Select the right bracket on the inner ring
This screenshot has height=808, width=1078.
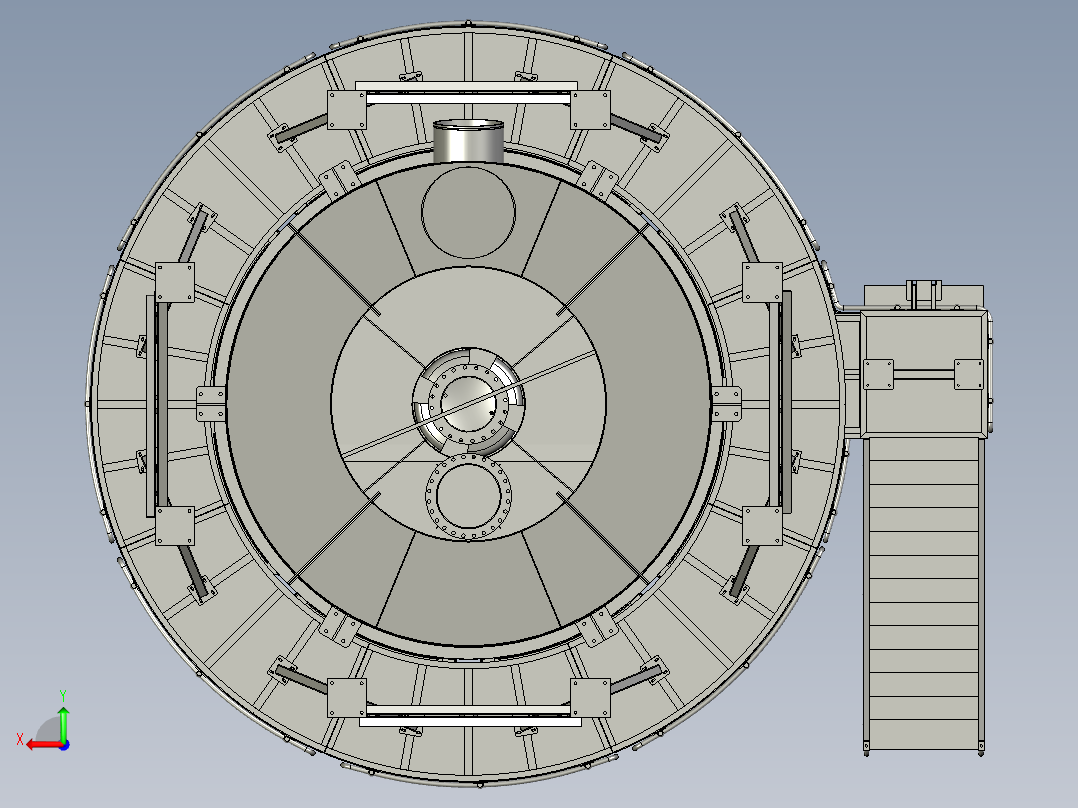tap(727, 404)
